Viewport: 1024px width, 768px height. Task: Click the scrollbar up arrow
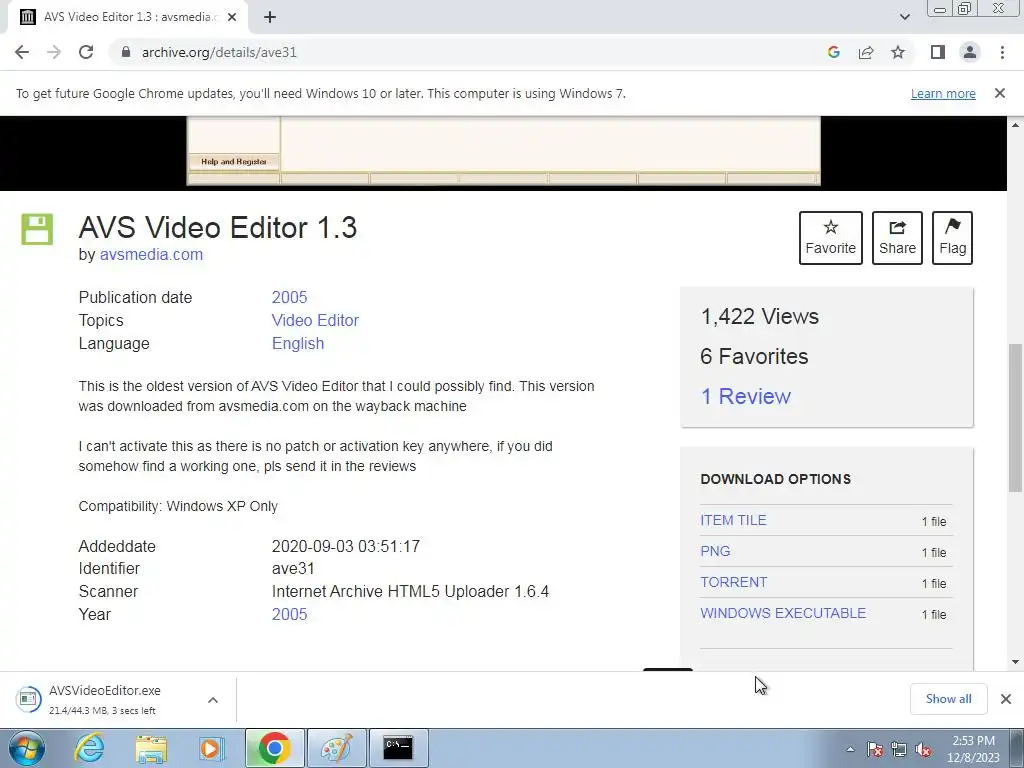tap(1016, 124)
